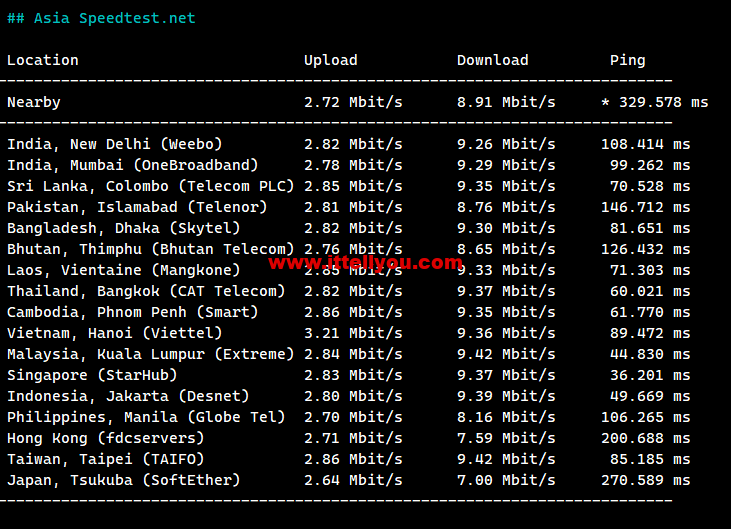Click Tsukuba upload '2.64 Mbit/s'
The height and width of the screenshot is (529, 731).
[353, 480]
